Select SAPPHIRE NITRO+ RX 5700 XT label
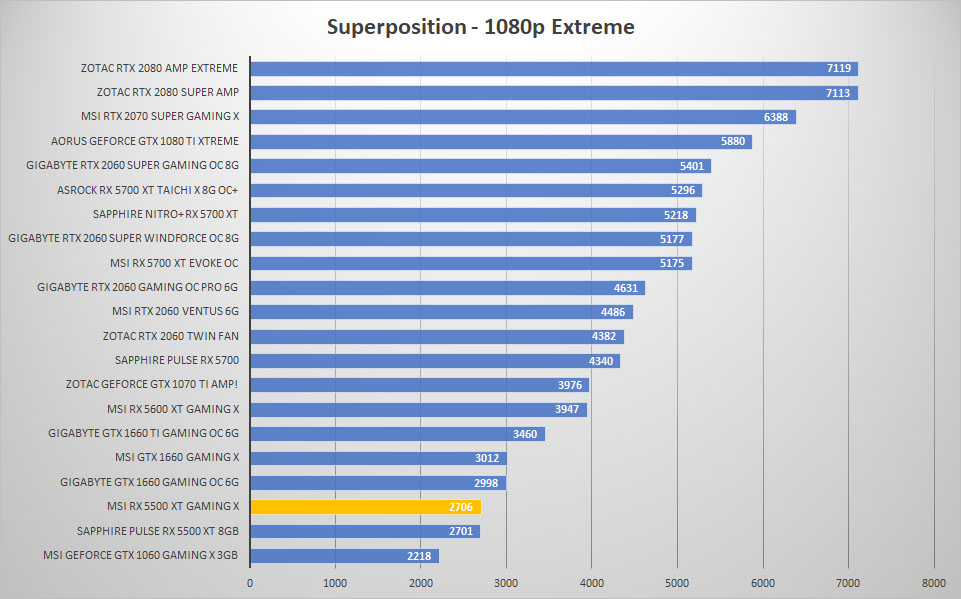Screen dimensions: 961x599 click(x=165, y=214)
